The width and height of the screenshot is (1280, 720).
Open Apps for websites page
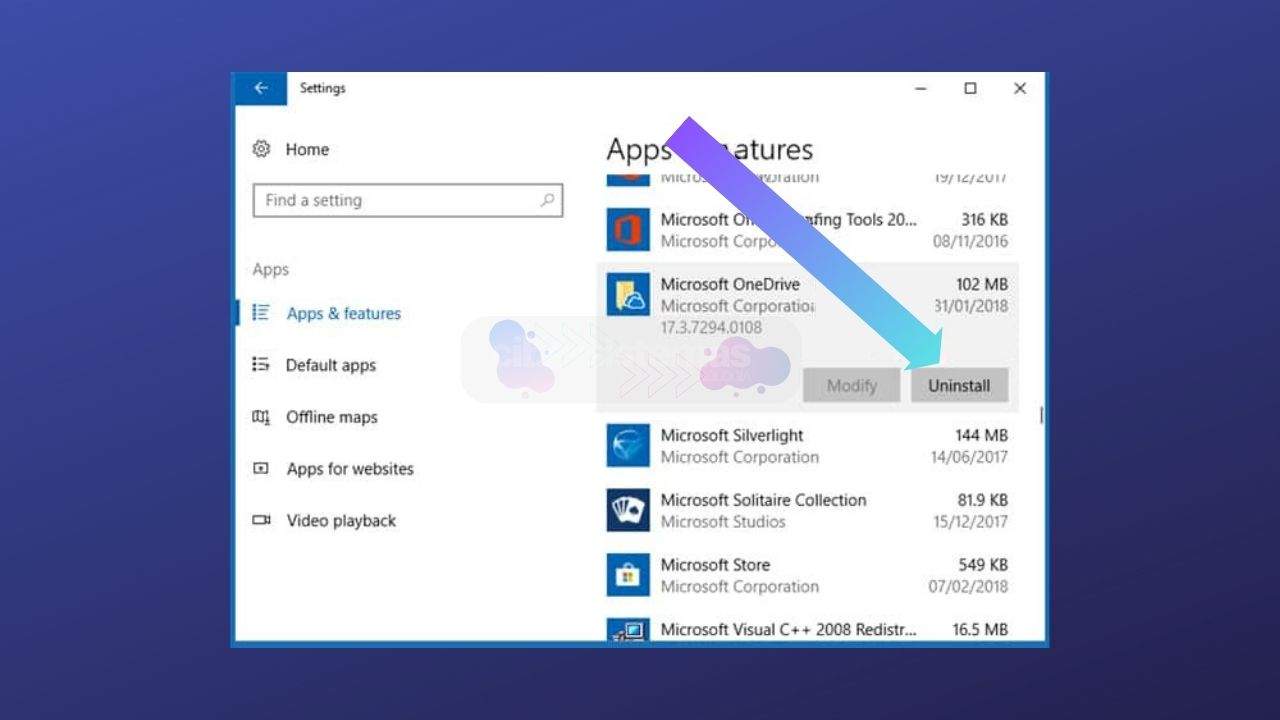click(x=350, y=468)
